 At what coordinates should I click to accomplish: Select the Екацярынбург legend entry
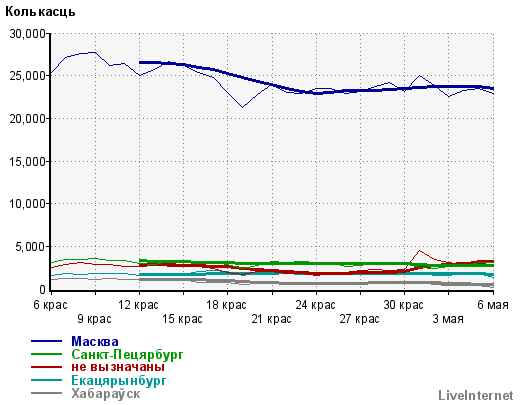pos(118,380)
